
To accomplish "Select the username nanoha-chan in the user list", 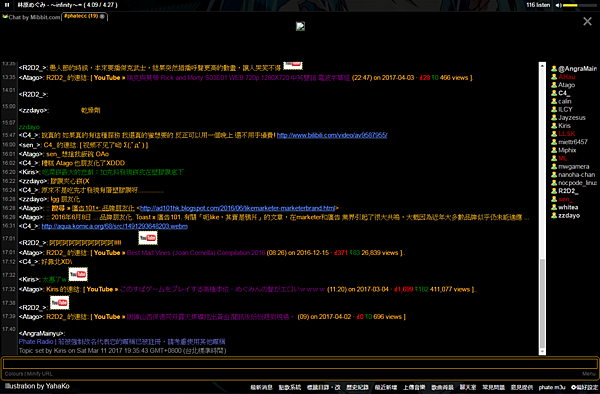I will (x=576, y=174).
